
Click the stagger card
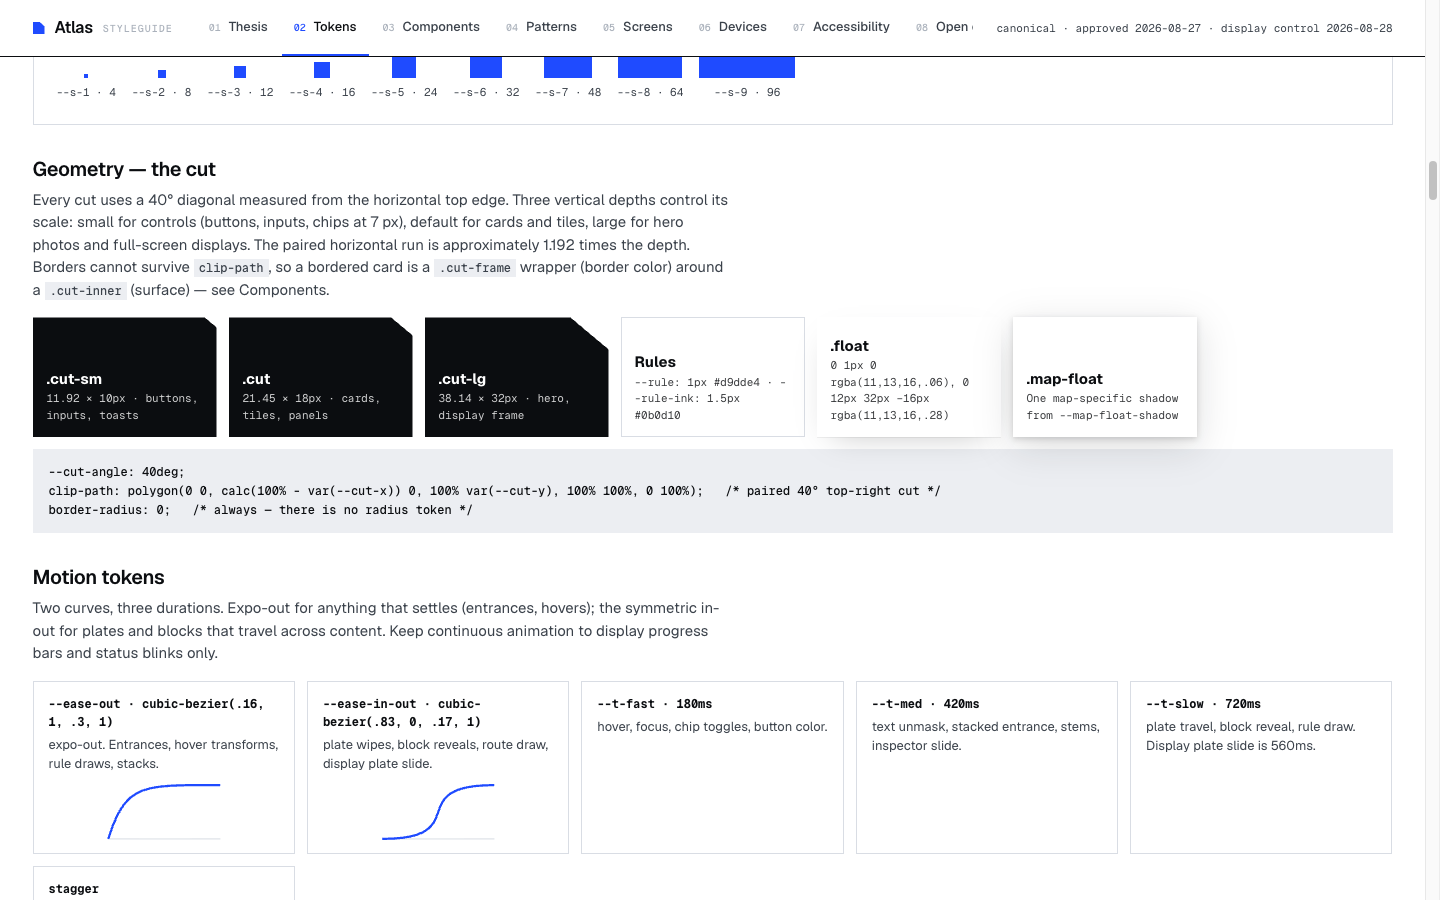pyautogui.click(x=164, y=883)
